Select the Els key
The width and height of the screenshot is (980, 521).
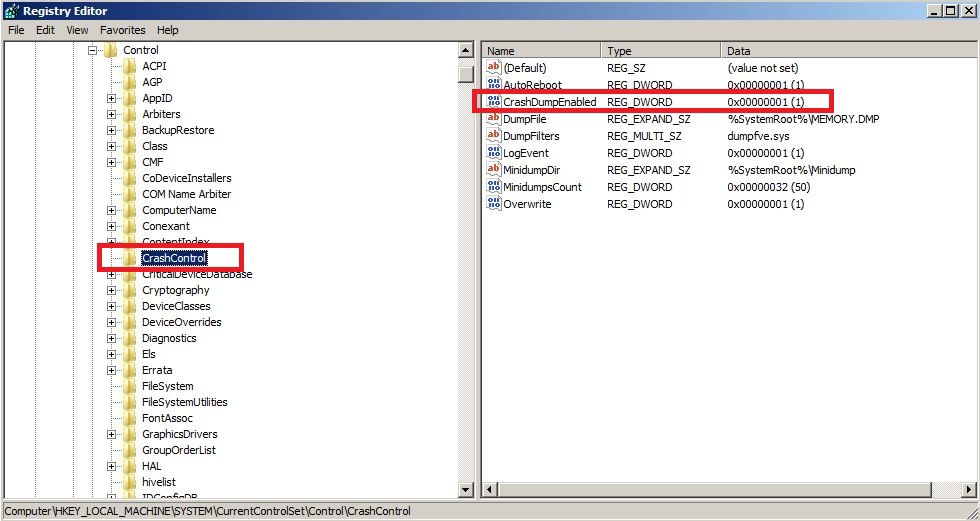pyautogui.click(x=149, y=354)
